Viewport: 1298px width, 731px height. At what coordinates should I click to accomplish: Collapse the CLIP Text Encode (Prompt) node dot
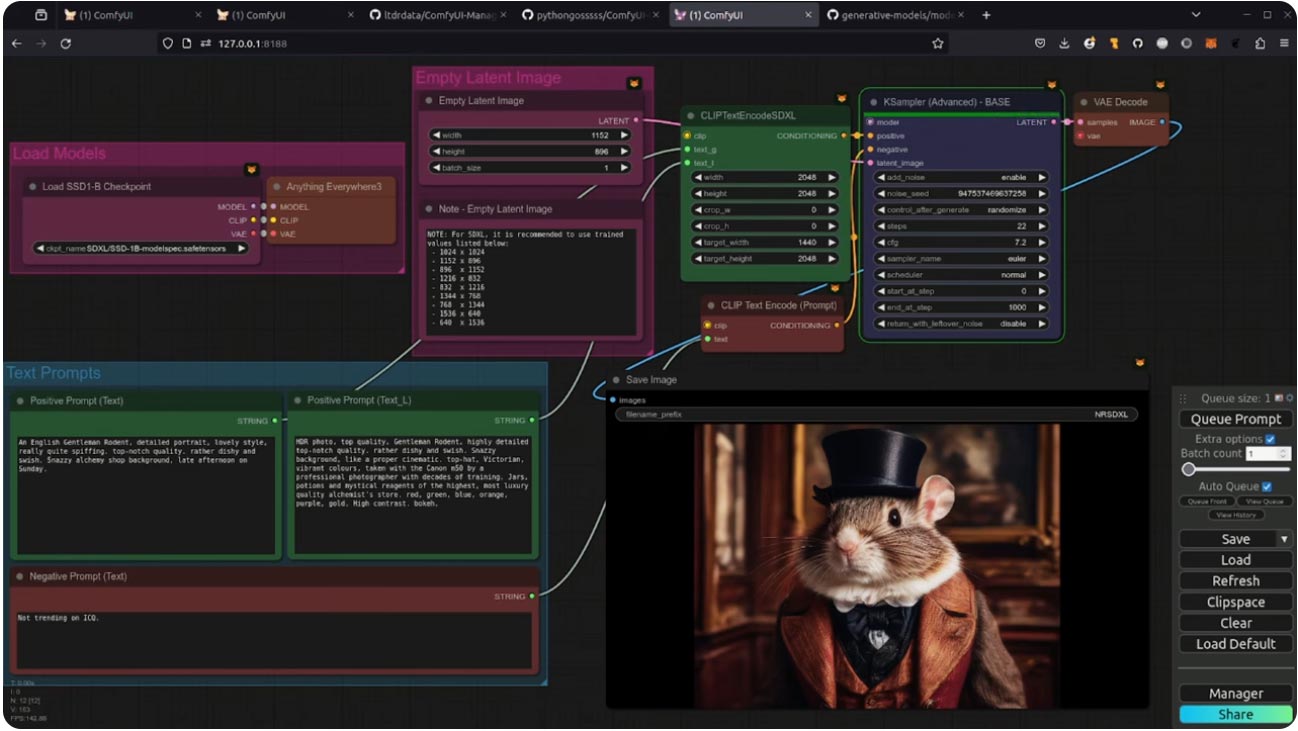tap(711, 306)
